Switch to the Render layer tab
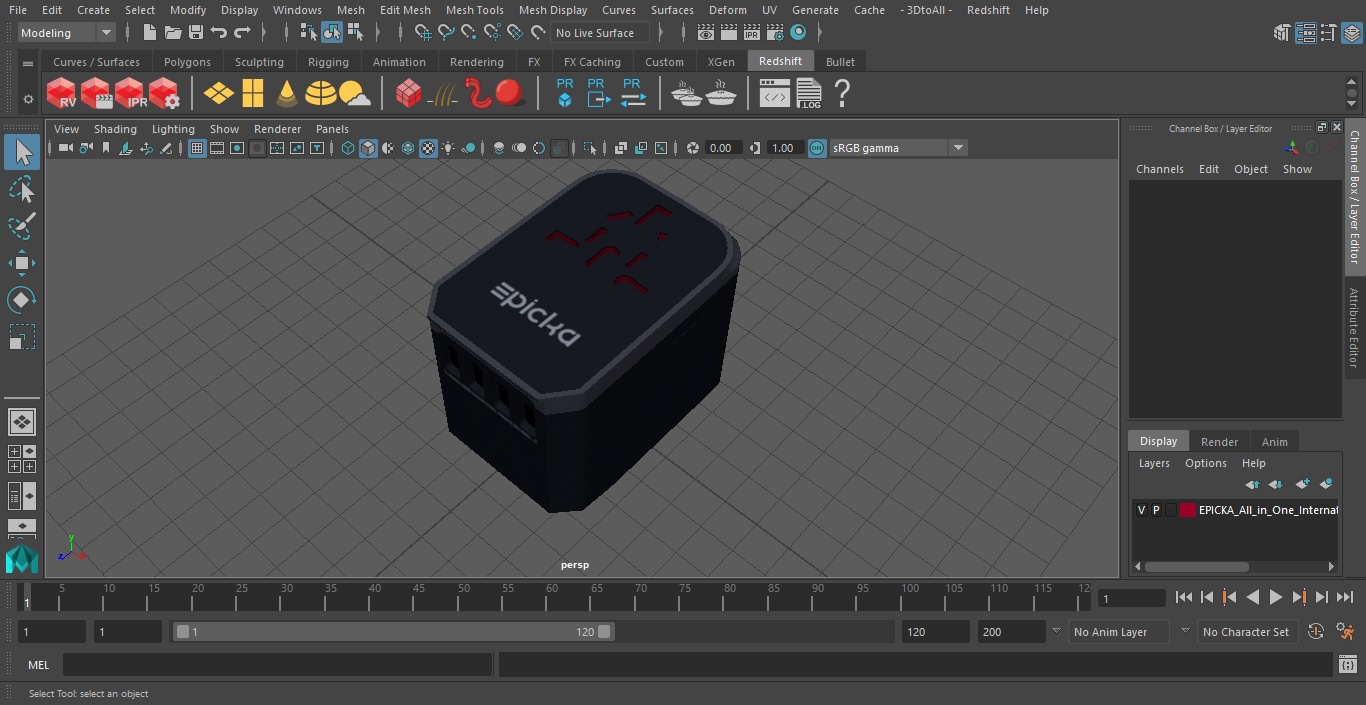The image size is (1366, 705). 1219,442
